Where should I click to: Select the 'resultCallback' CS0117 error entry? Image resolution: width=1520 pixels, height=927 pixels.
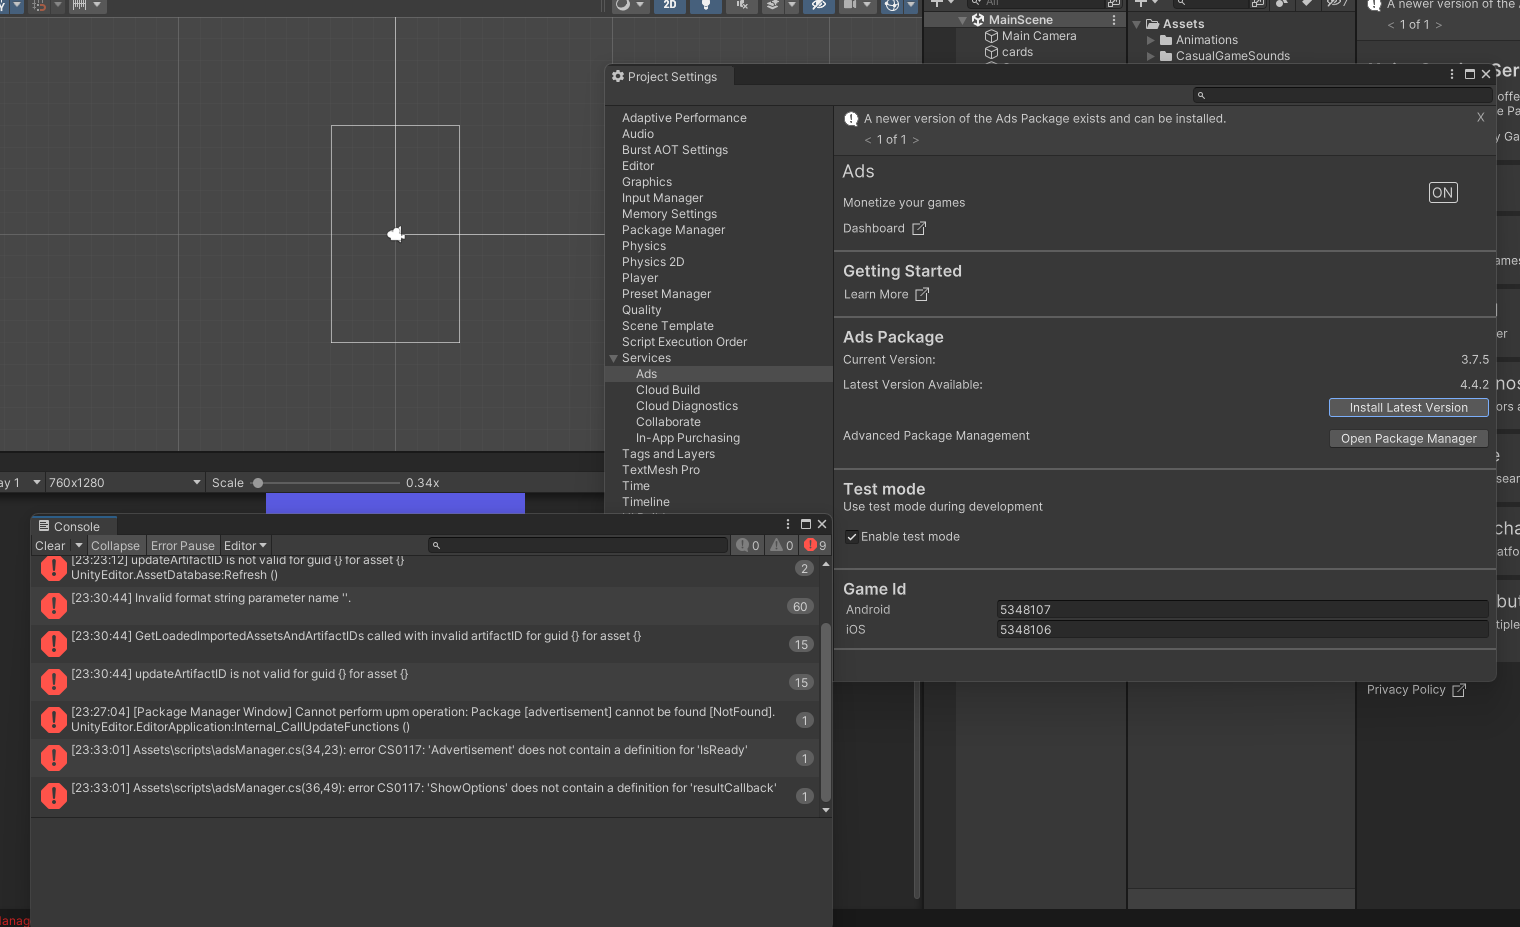coord(426,796)
